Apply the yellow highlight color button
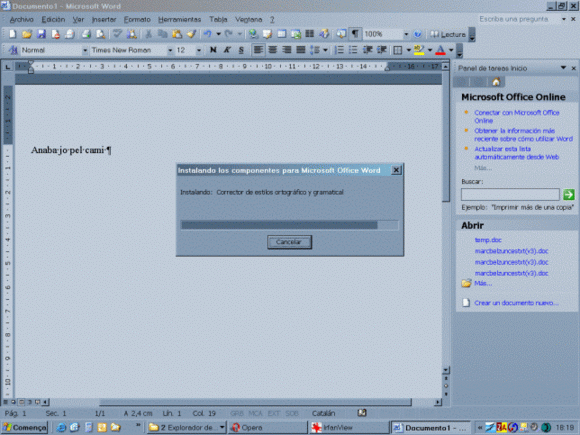The width and height of the screenshot is (580, 435). pos(419,50)
